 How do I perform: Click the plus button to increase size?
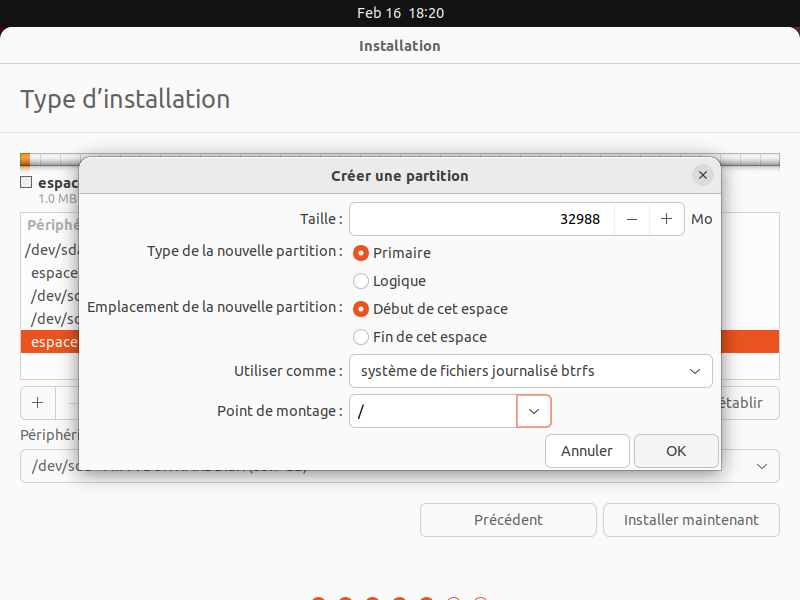[x=666, y=219]
